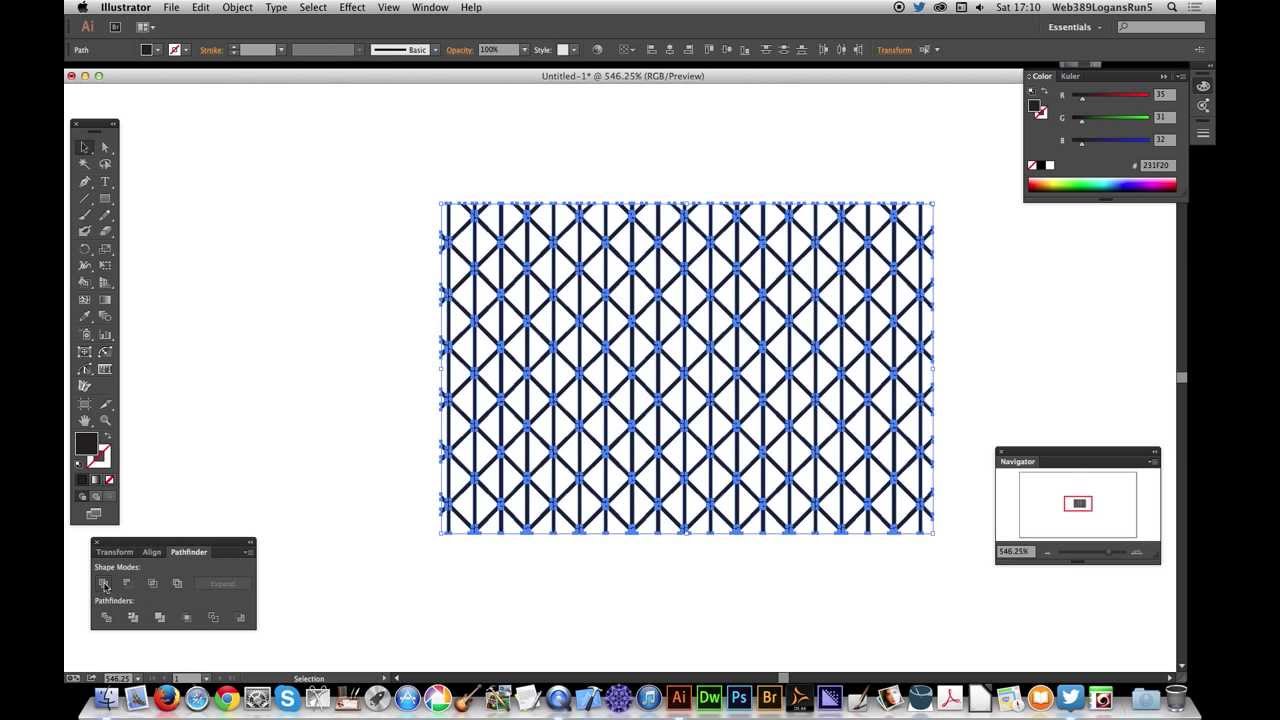Set paint mode to None in toolbox
Image resolution: width=1280 pixels, height=720 pixels.
click(109, 480)
